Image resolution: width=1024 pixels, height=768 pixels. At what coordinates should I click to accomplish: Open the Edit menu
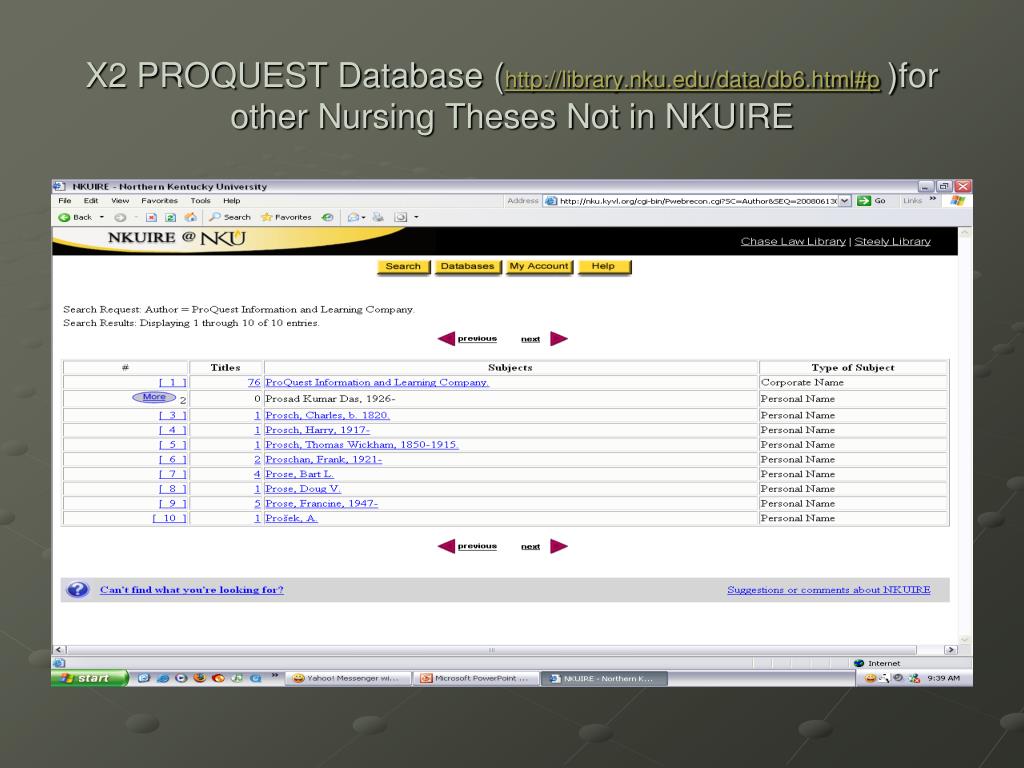[91, 200]
